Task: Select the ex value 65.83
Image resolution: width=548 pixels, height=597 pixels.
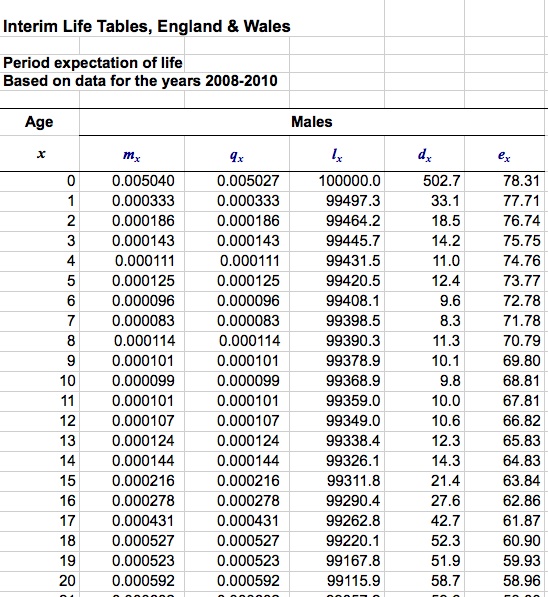Action: (521, 441)
